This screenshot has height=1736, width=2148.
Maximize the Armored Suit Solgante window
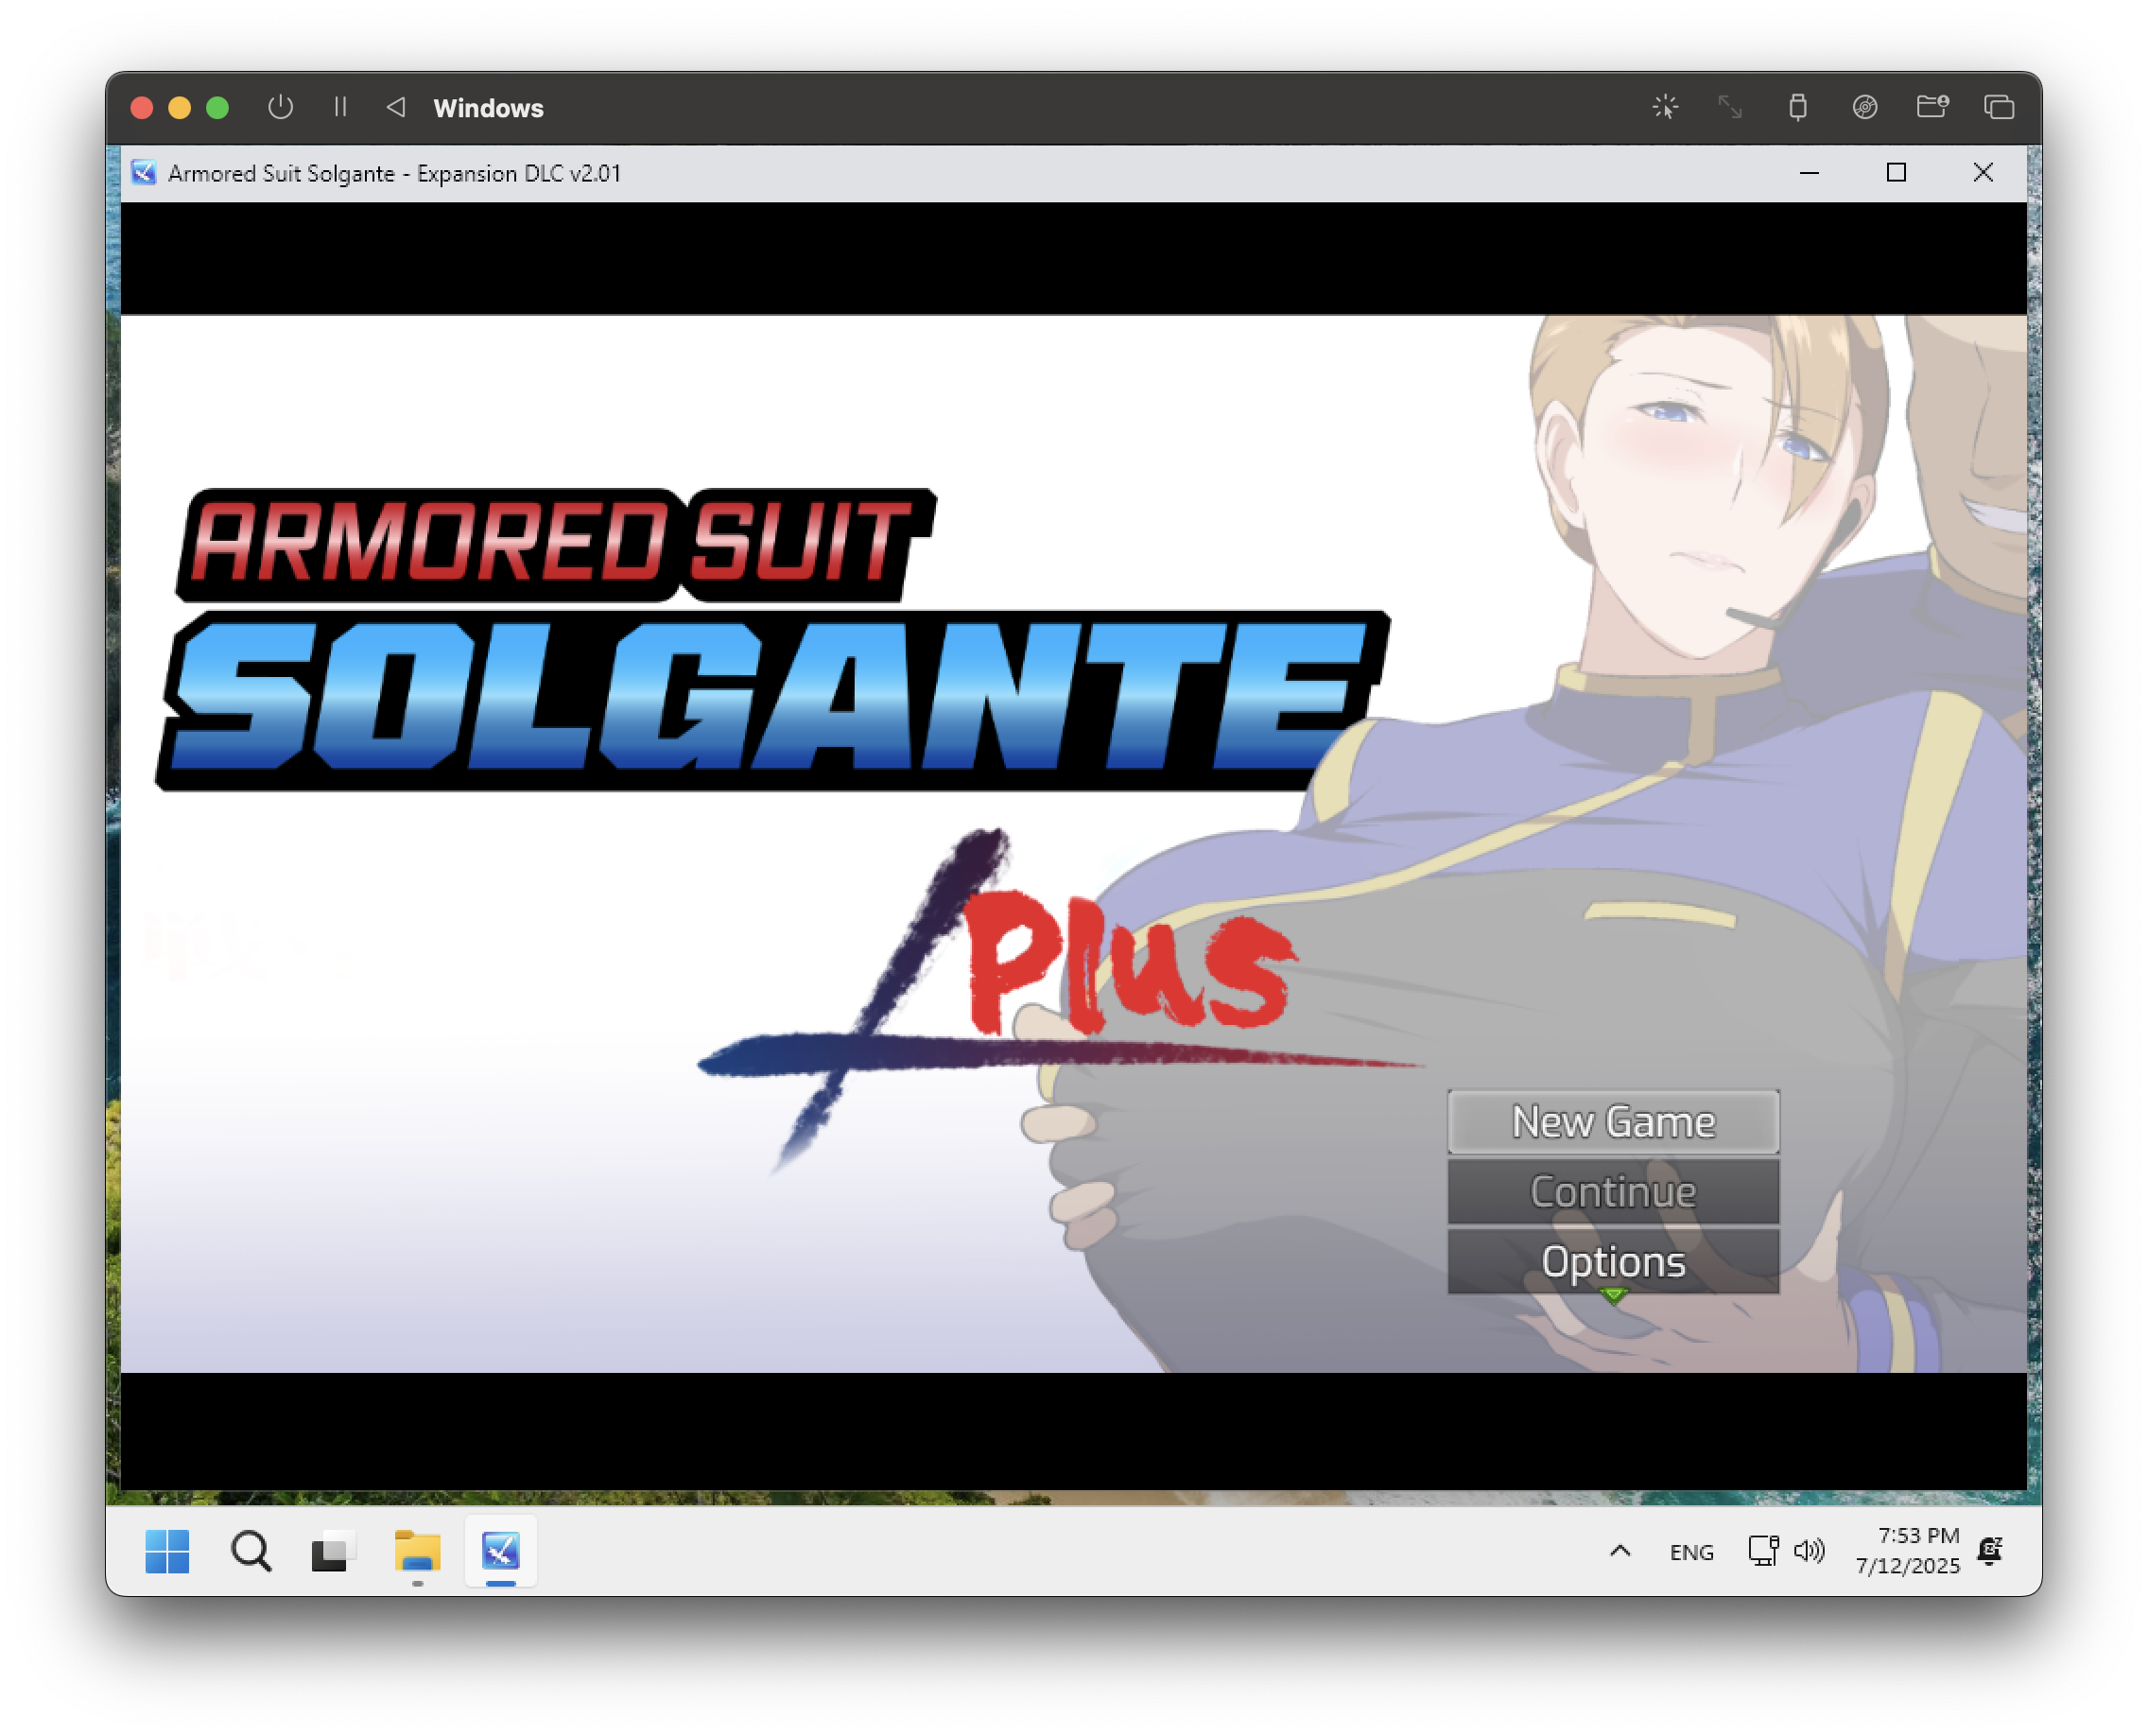[1896, 173]
